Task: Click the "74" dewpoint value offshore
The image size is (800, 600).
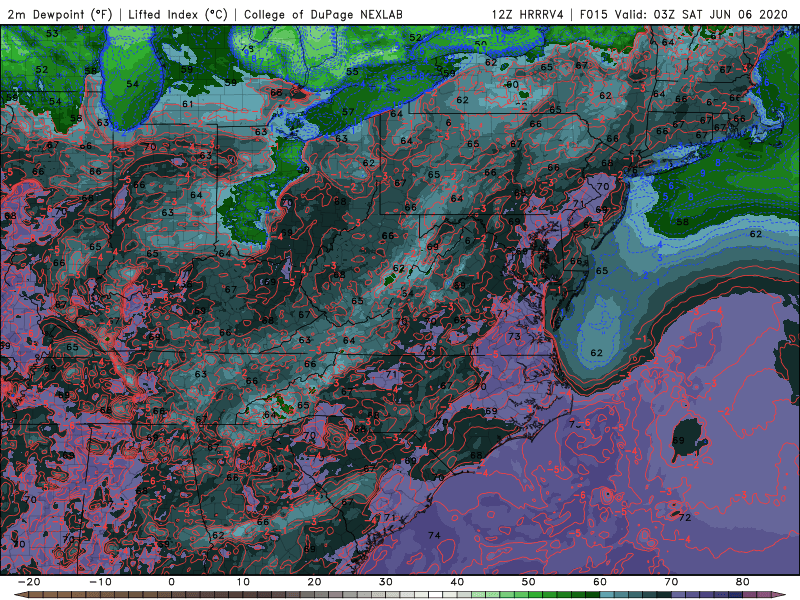Action: (434, 535)
